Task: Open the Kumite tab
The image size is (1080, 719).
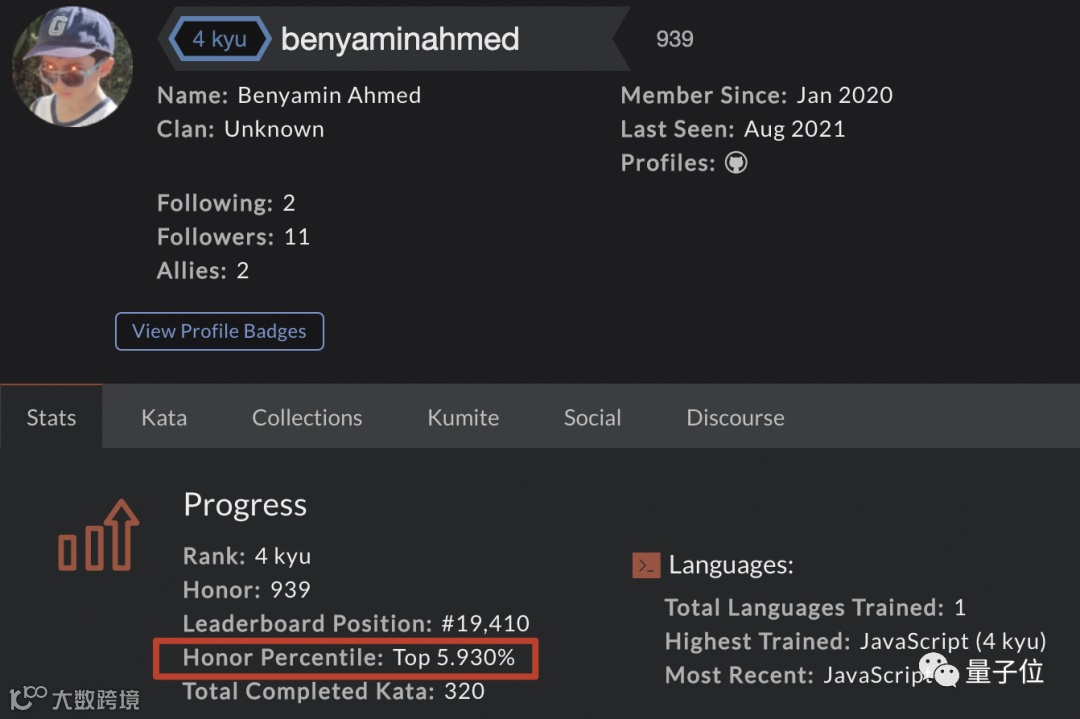Action: [463, 417]
